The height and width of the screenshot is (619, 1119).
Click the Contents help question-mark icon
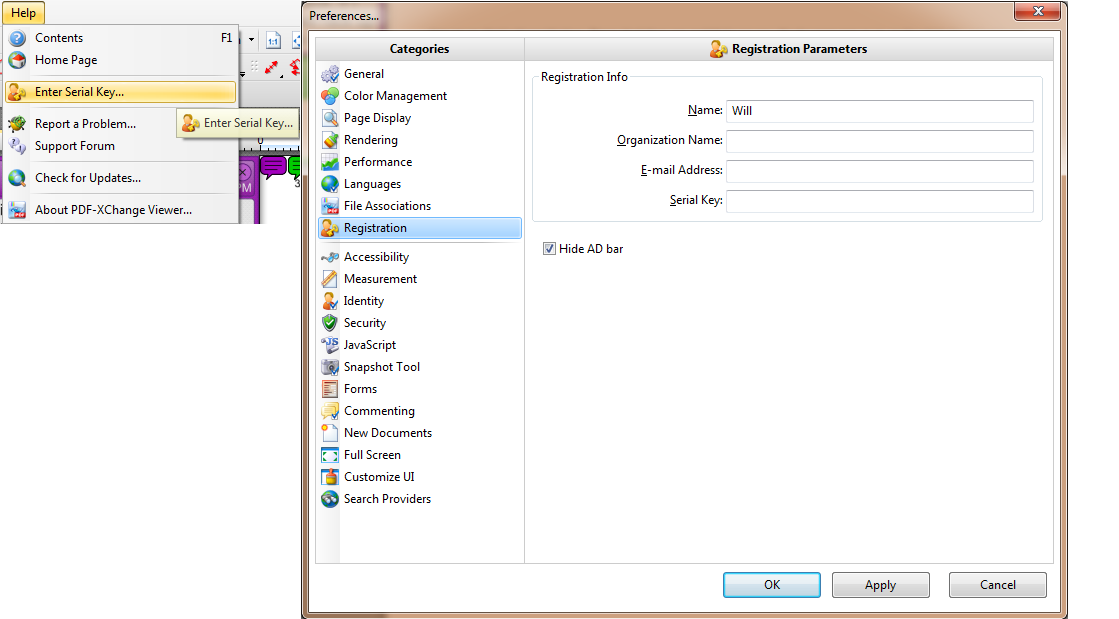pyautogui.click(x=17, y=38)
